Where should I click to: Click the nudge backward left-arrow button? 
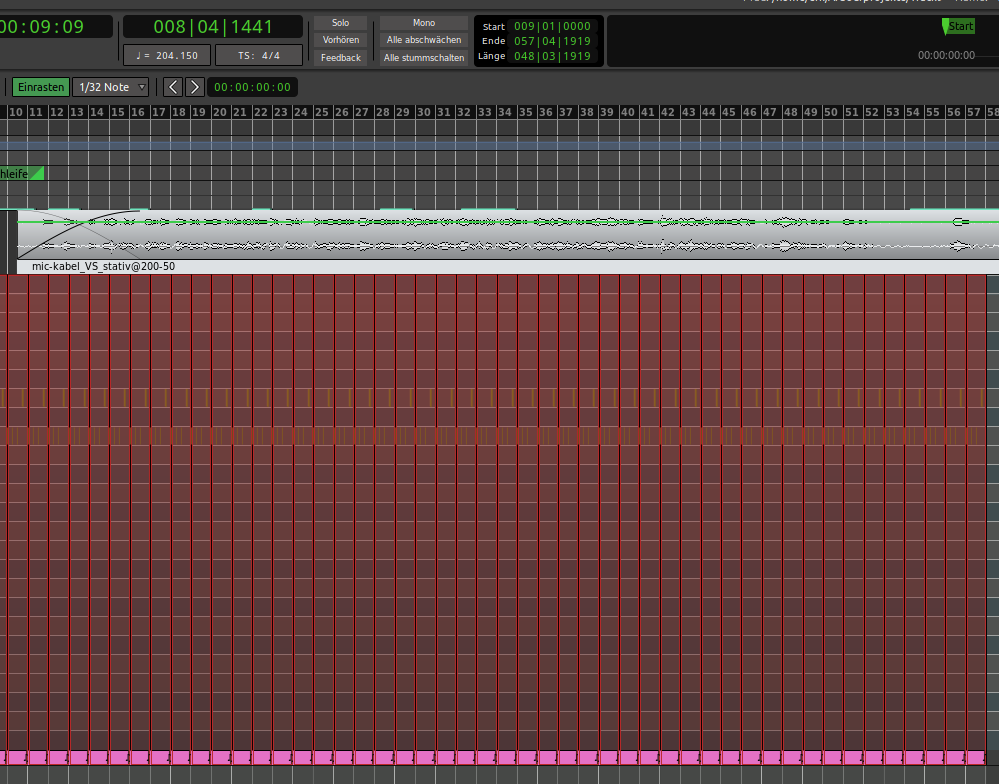coord(173,87)
